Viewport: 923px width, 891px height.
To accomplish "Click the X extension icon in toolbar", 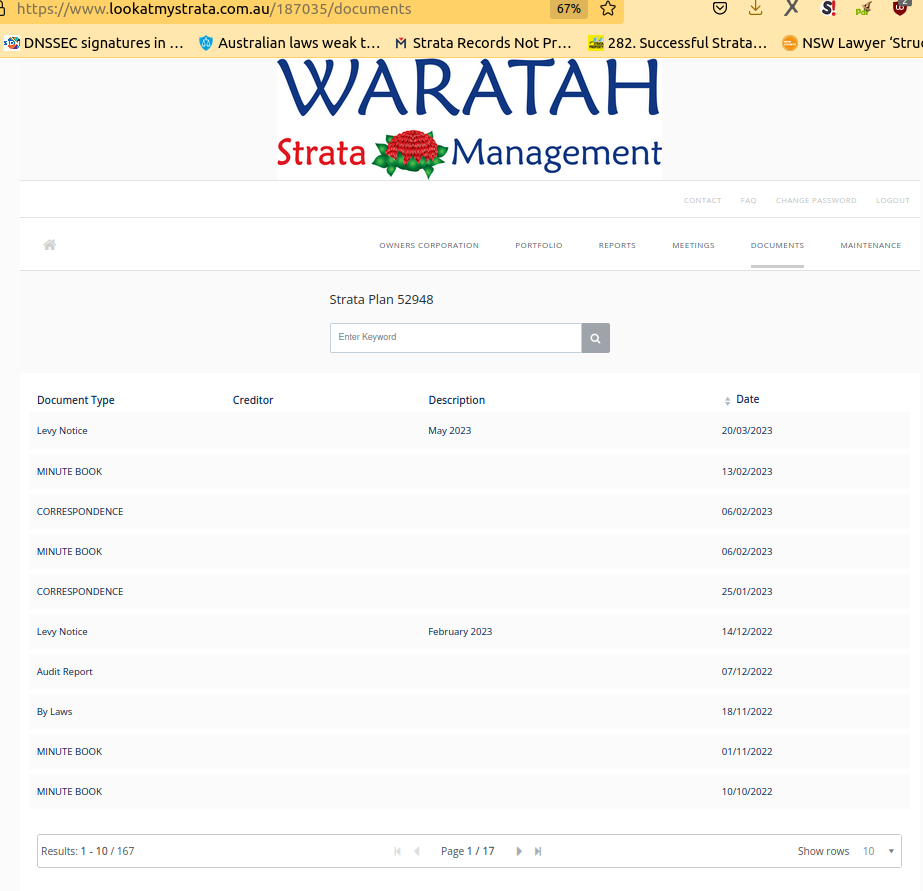I will (x=792, y=8).
